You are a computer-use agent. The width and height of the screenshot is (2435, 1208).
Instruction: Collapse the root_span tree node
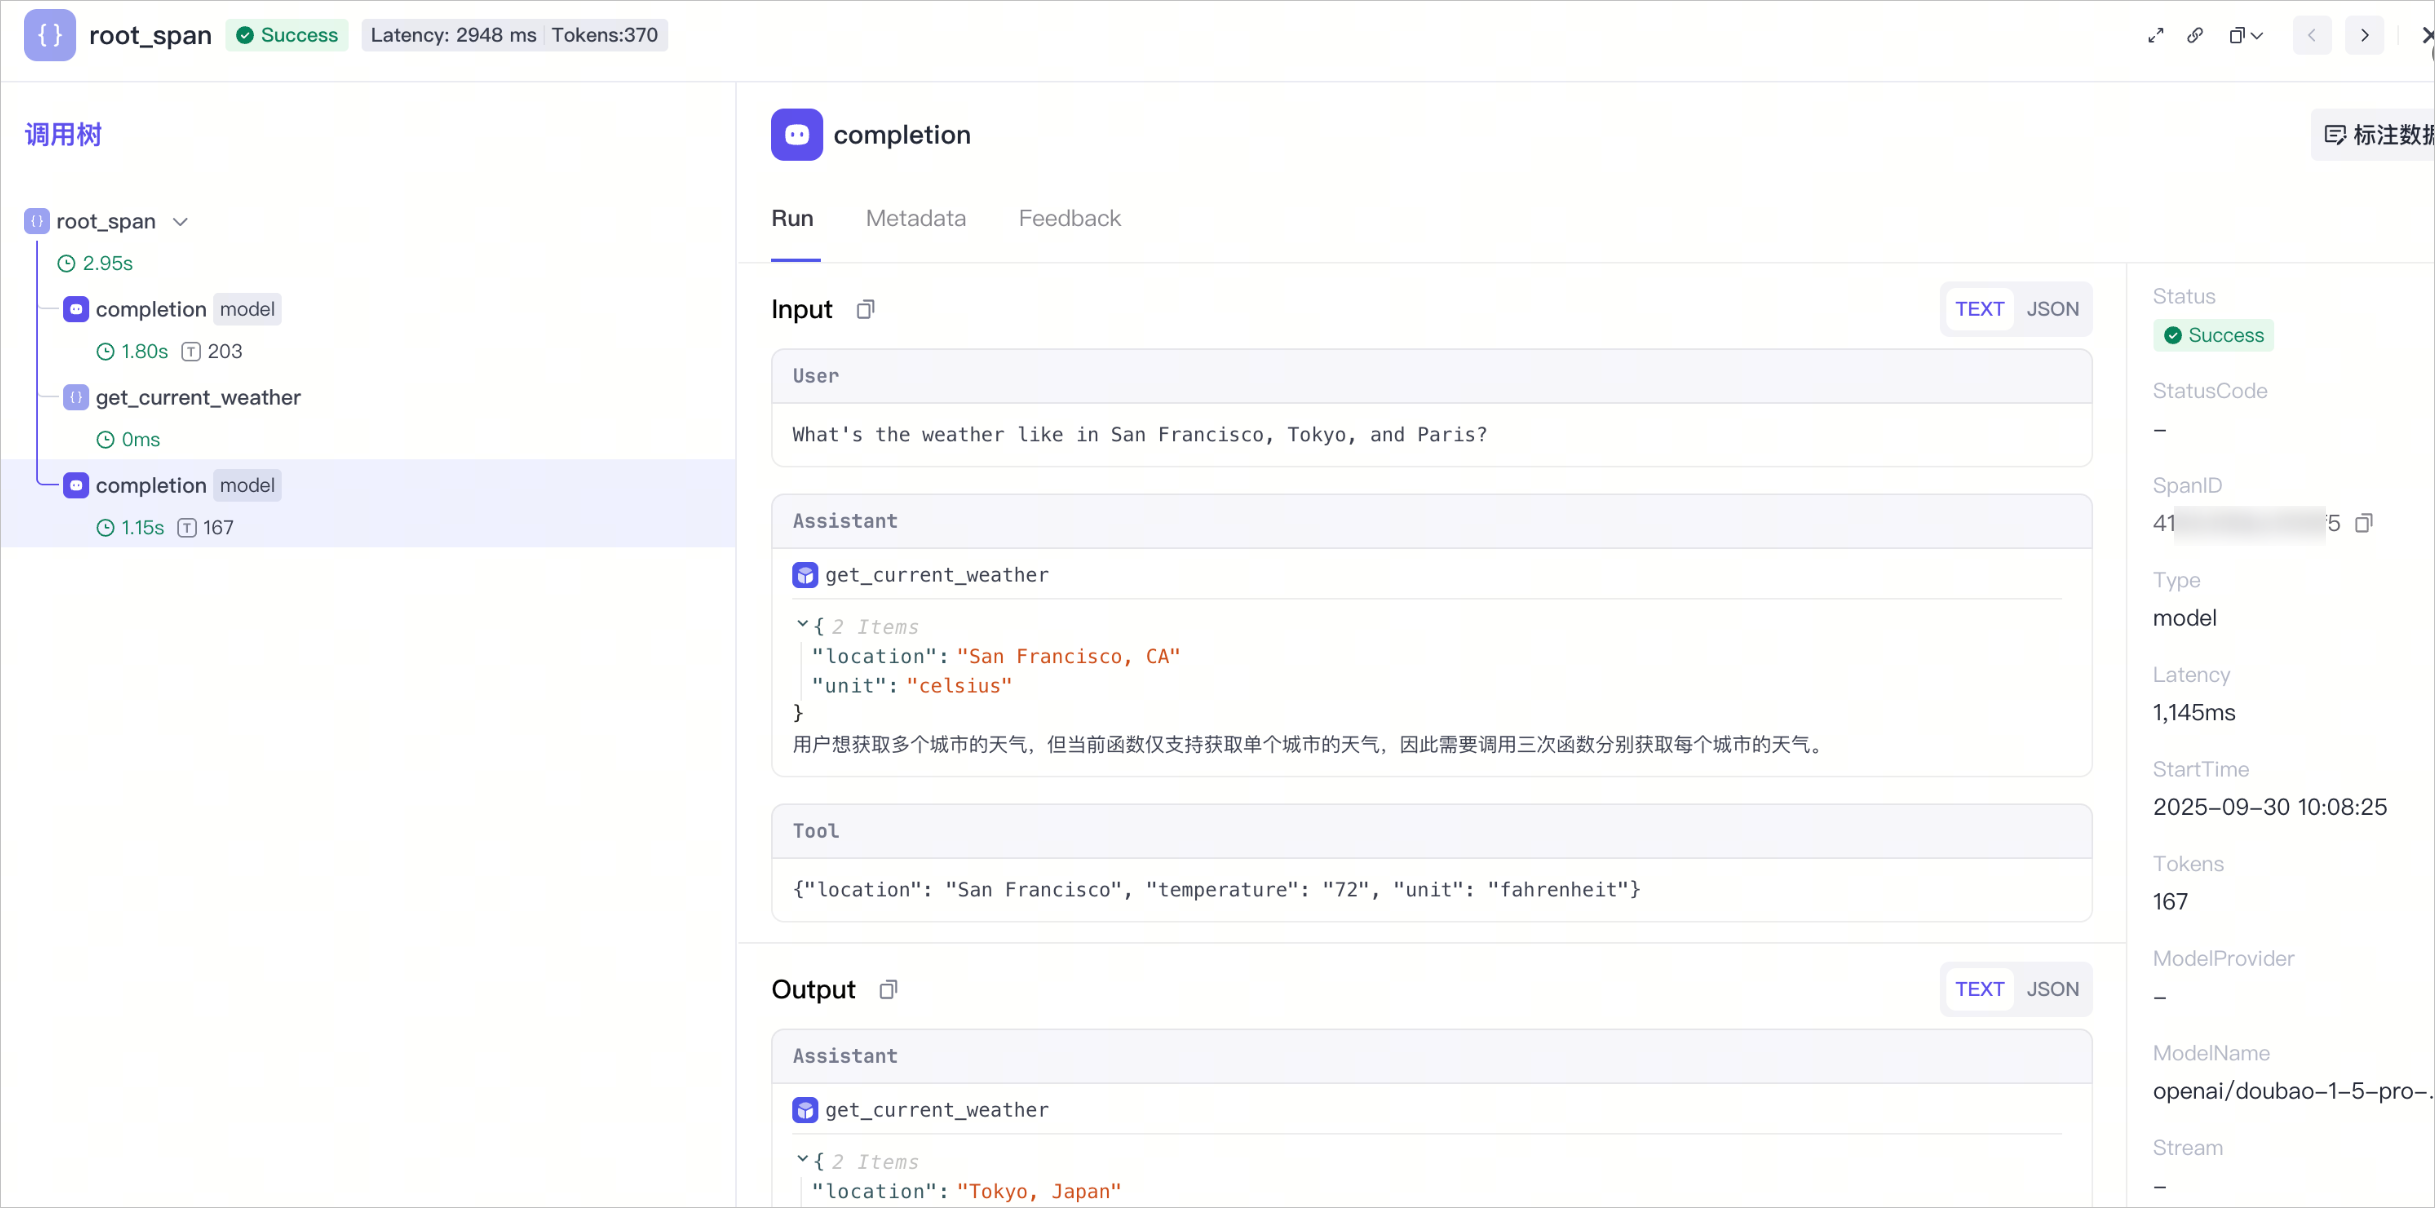click(181, 222)
